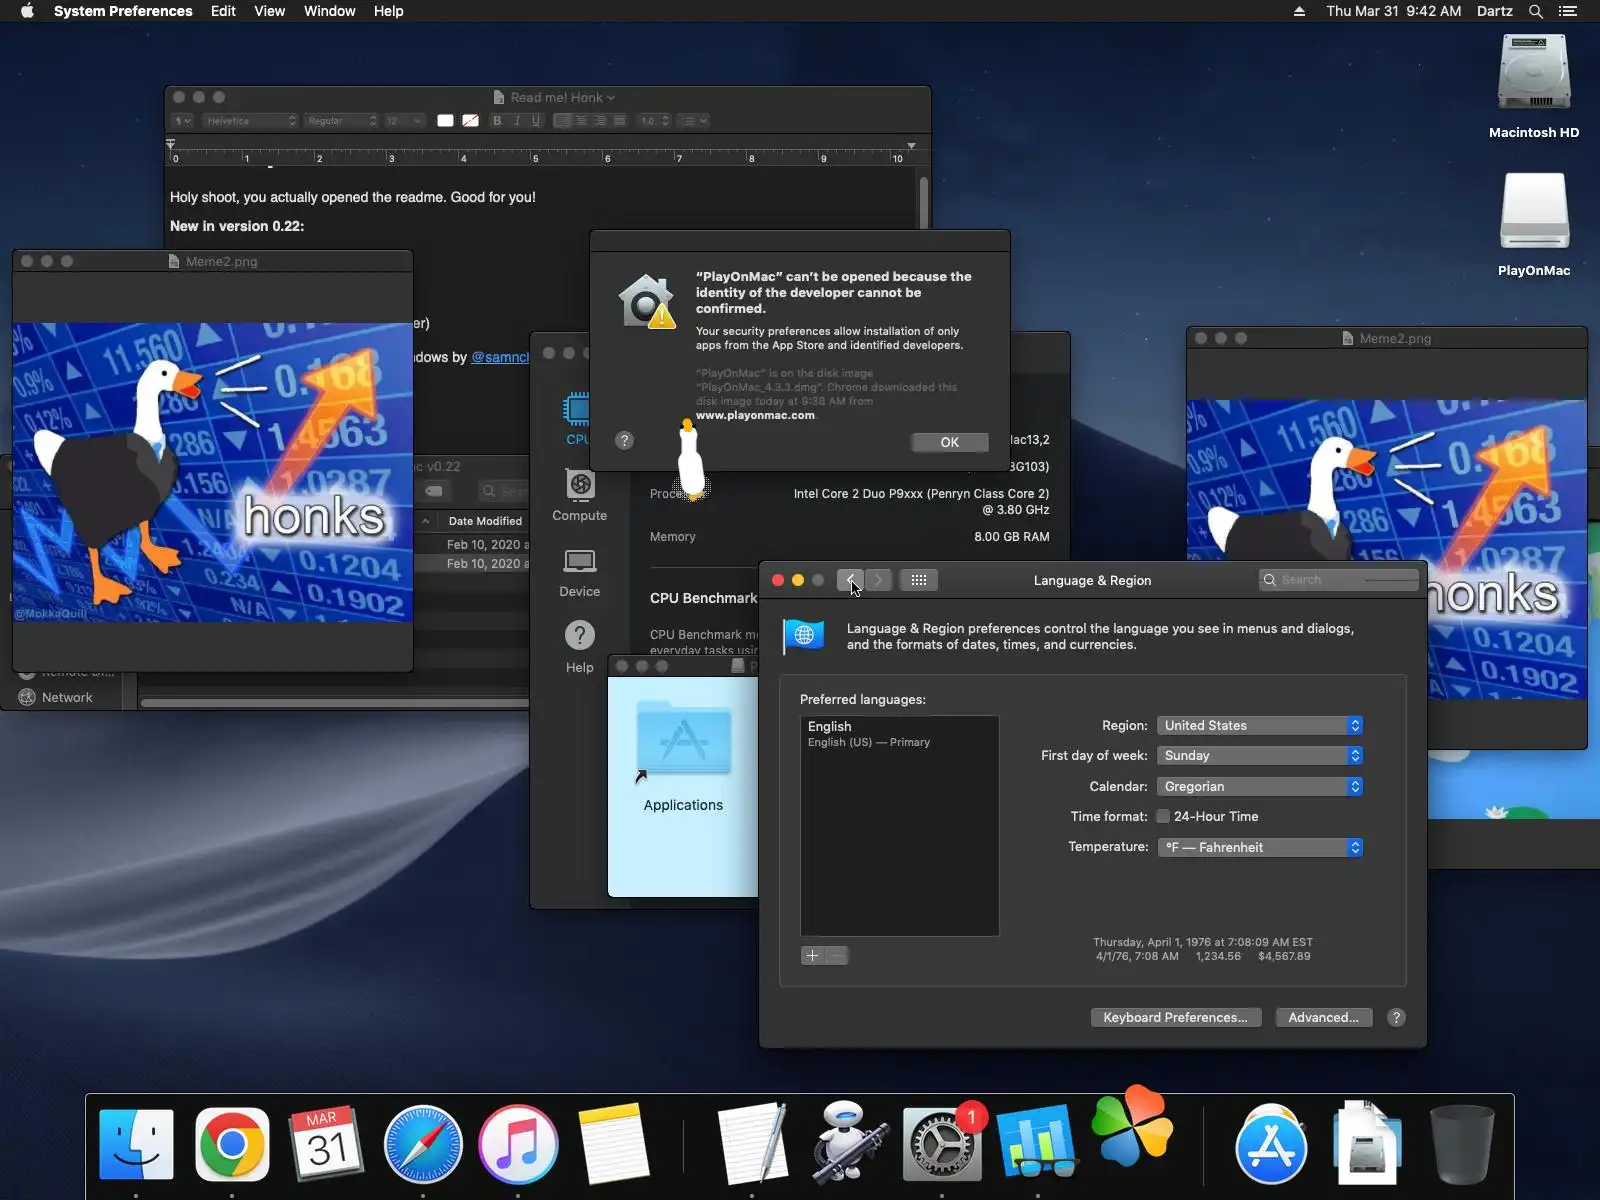Open list bullets dropdown in Read me
Viewport: 1600px width, 1200px height.
pos(693,121)
